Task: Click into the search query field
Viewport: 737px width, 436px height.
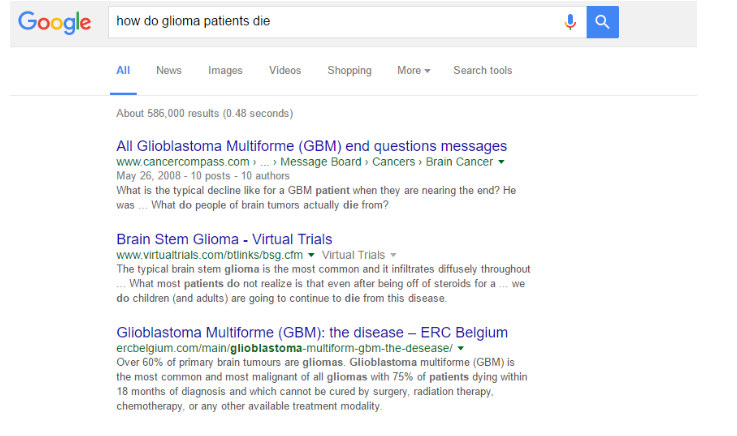Action: point(330,21)
